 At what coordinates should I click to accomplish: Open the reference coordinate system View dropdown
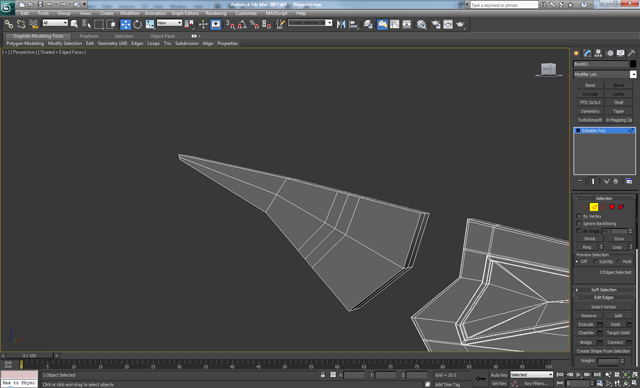[x=169, y=23]
